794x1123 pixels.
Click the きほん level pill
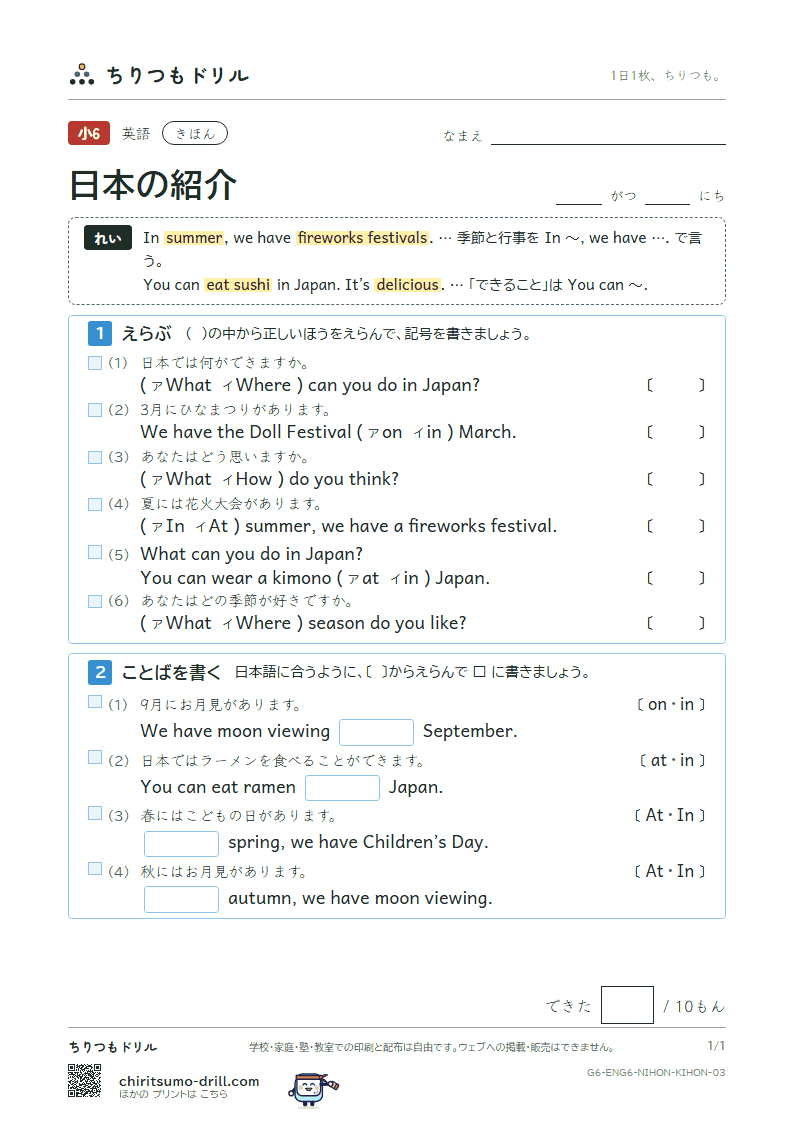[x=195, y=133]
